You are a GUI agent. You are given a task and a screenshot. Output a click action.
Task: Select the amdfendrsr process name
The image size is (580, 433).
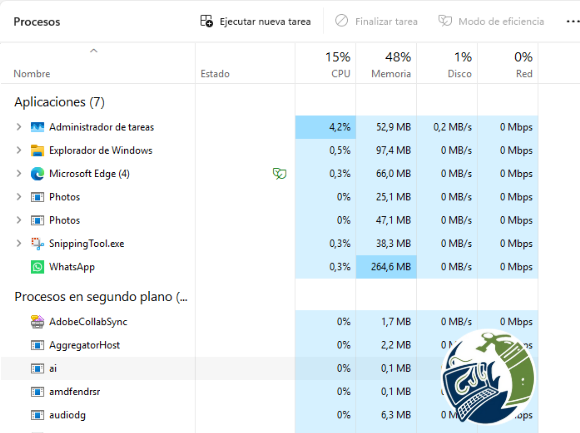[74, 392]
